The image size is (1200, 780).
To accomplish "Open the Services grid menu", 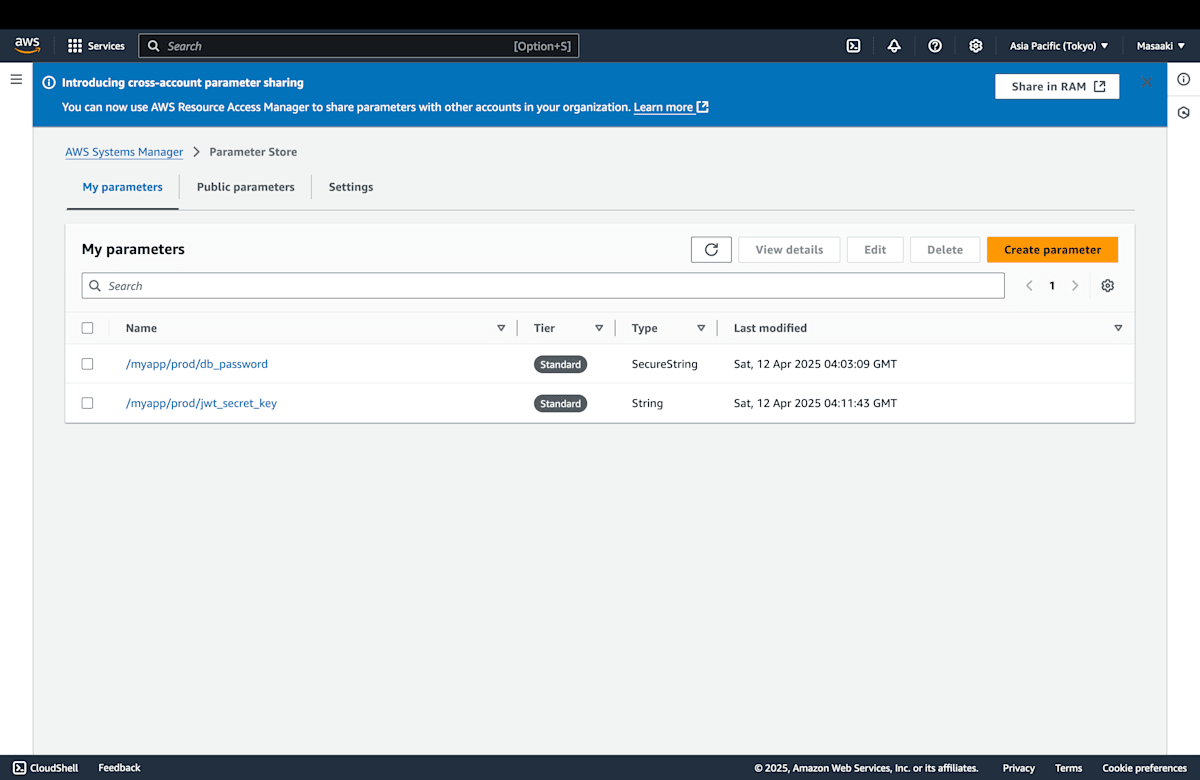I will coord(96,46).
